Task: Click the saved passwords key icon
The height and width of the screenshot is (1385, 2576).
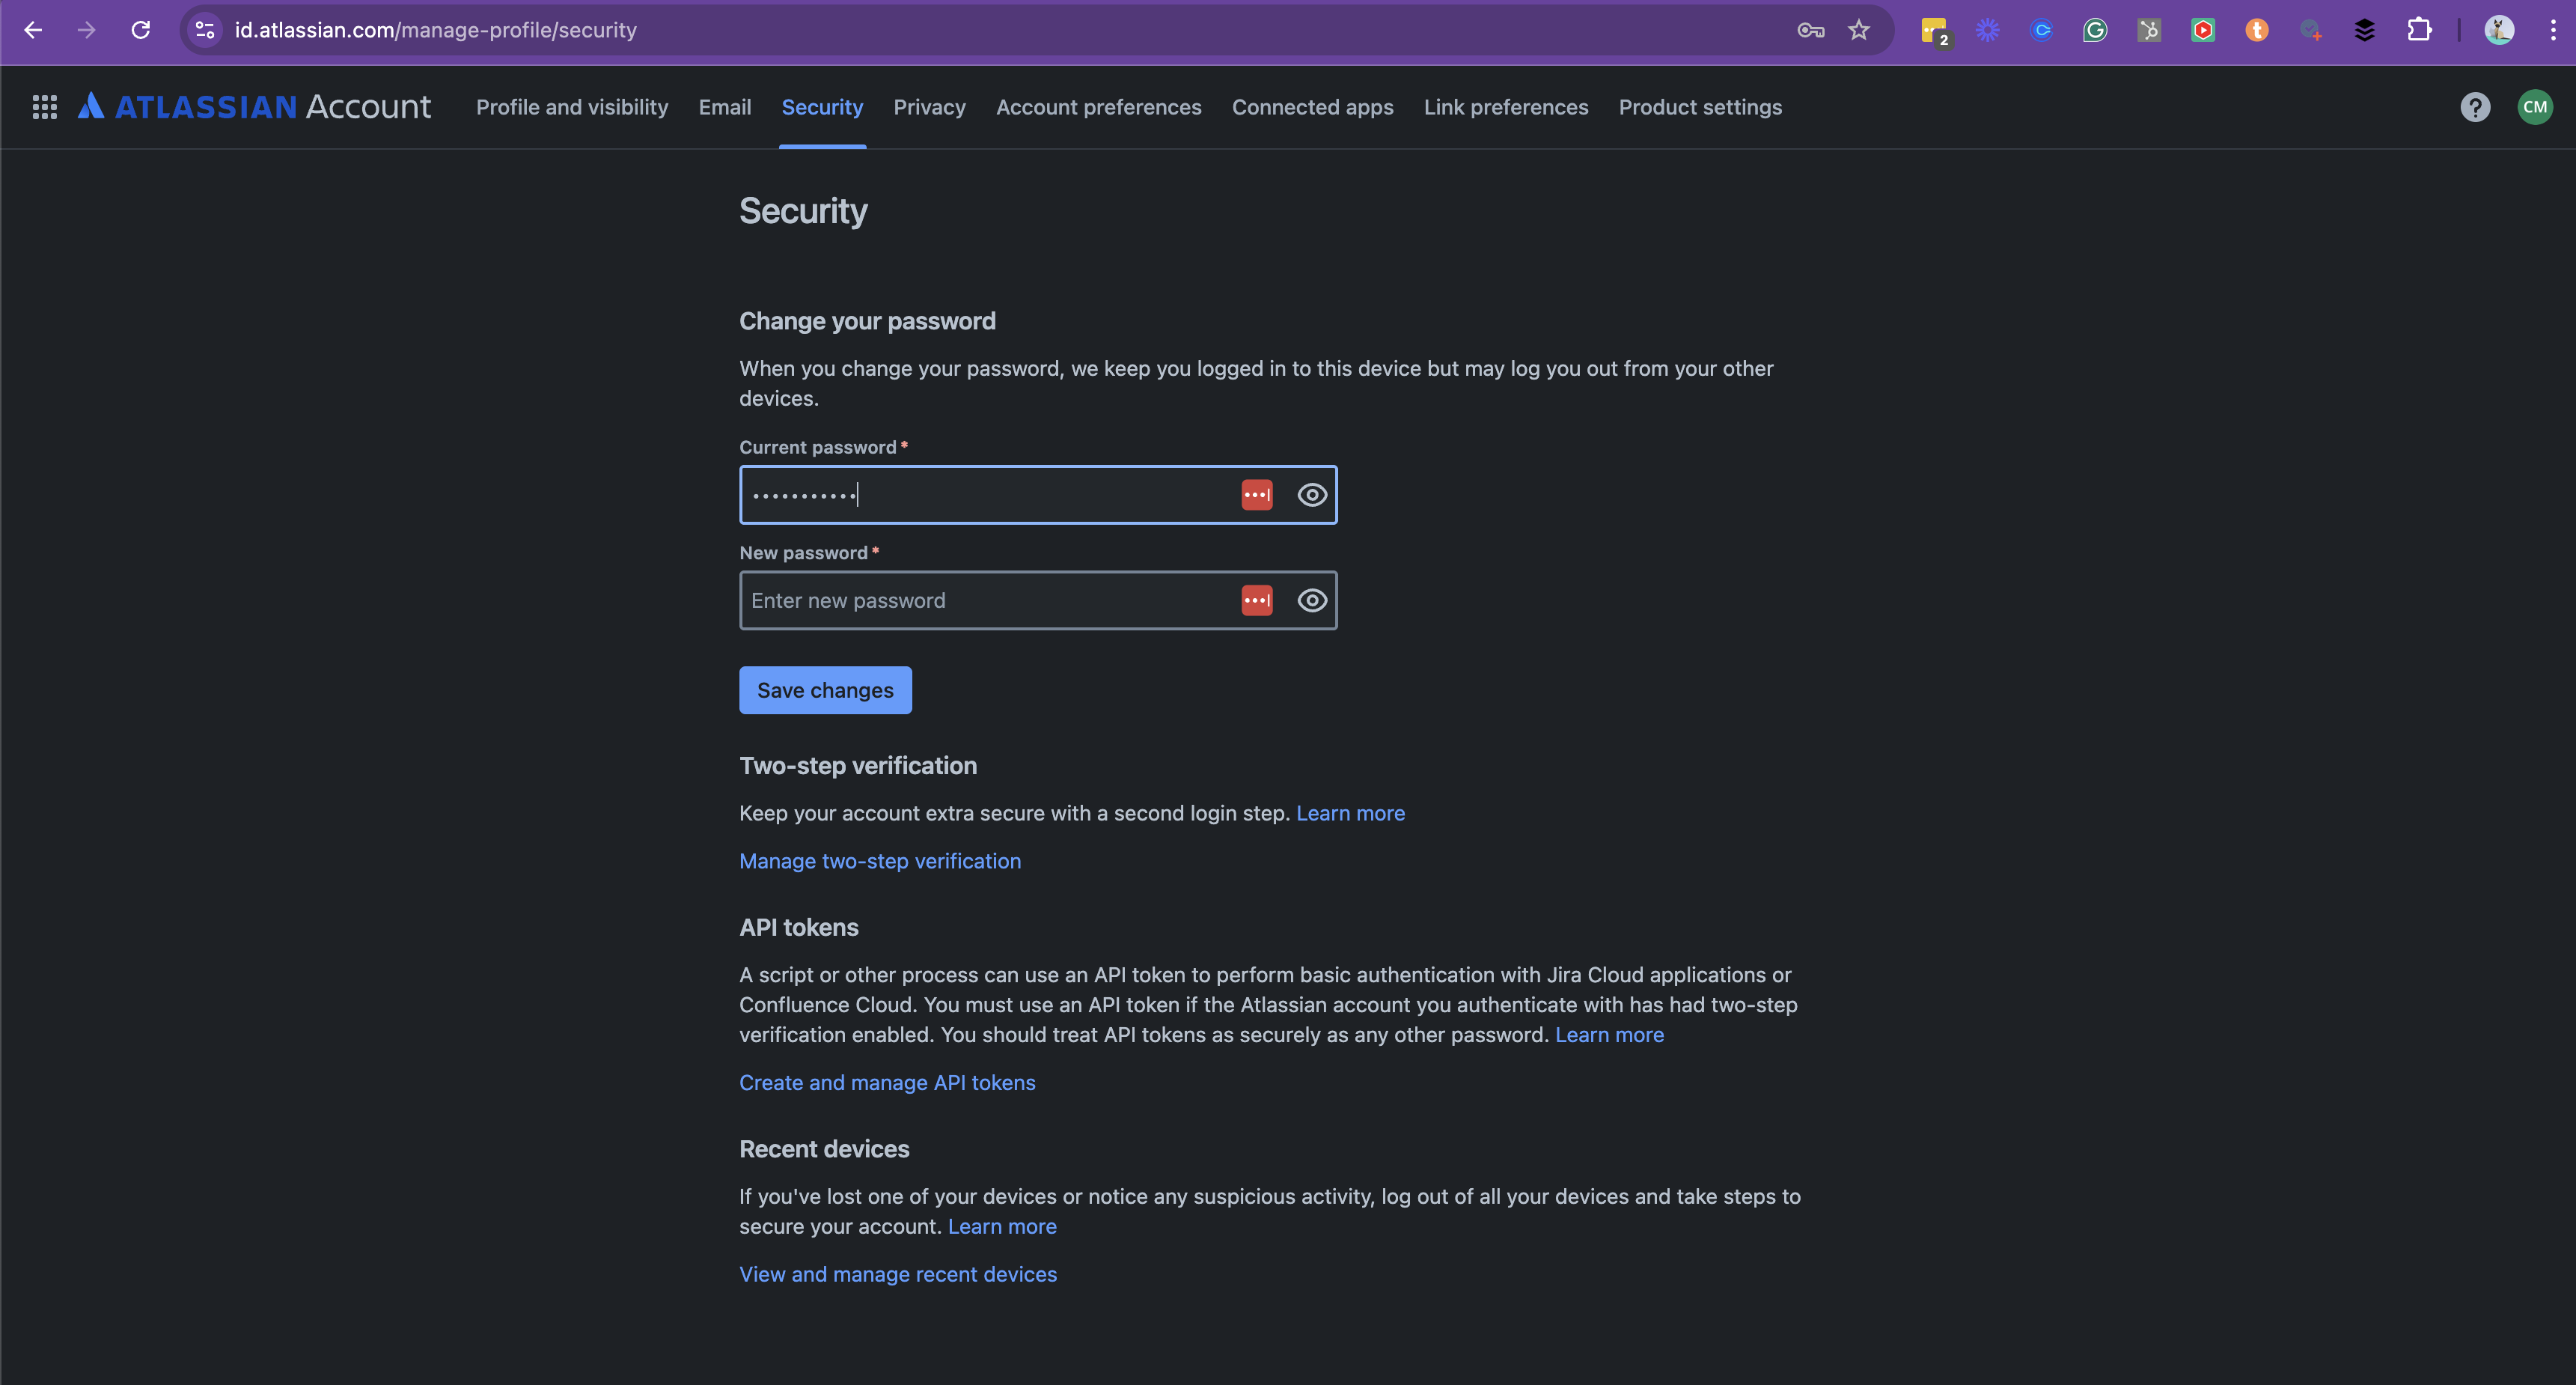Action: pos(1810,30)
